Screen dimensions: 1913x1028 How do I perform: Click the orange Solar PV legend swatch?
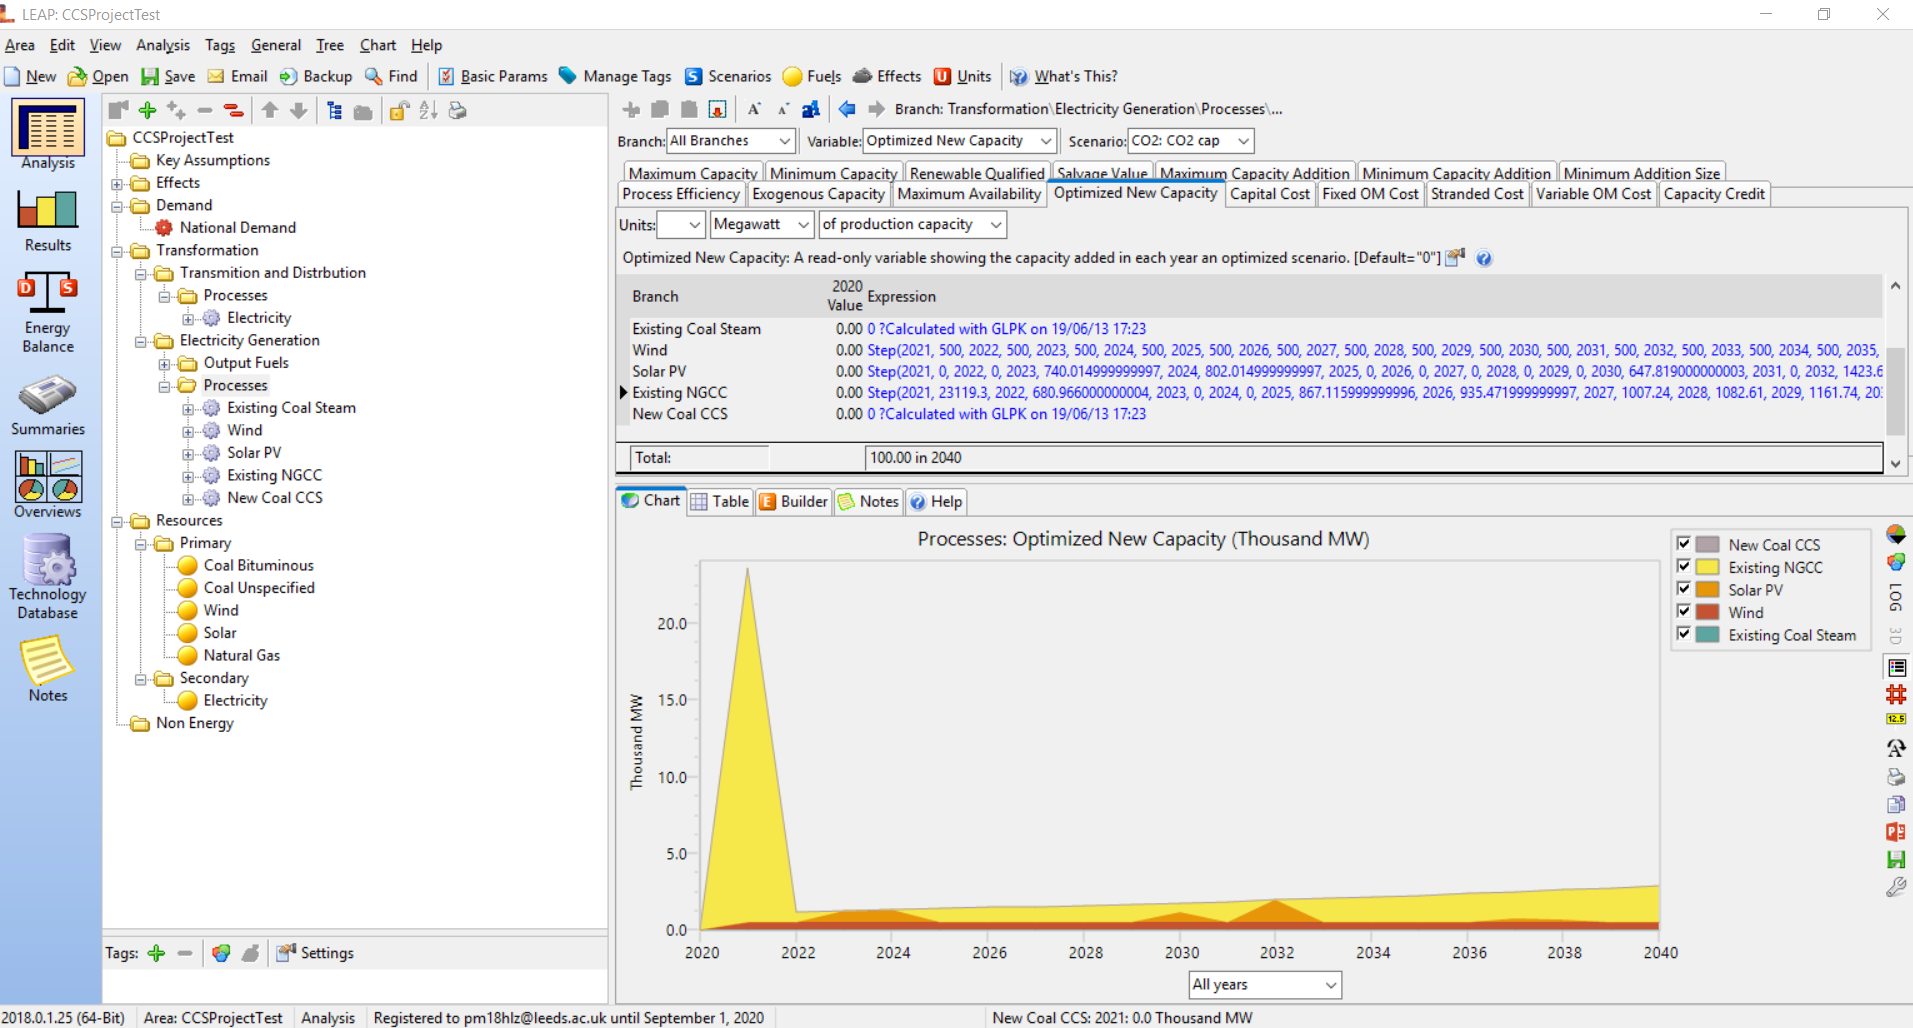tap(1708, 589)
